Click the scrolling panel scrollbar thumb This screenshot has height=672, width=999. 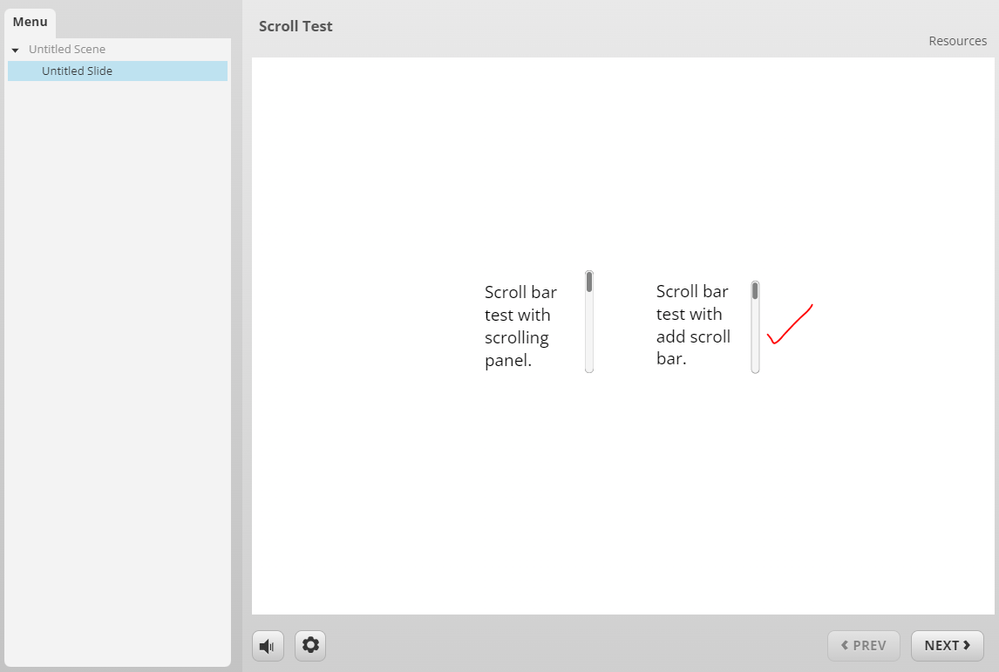click(589, 282)
